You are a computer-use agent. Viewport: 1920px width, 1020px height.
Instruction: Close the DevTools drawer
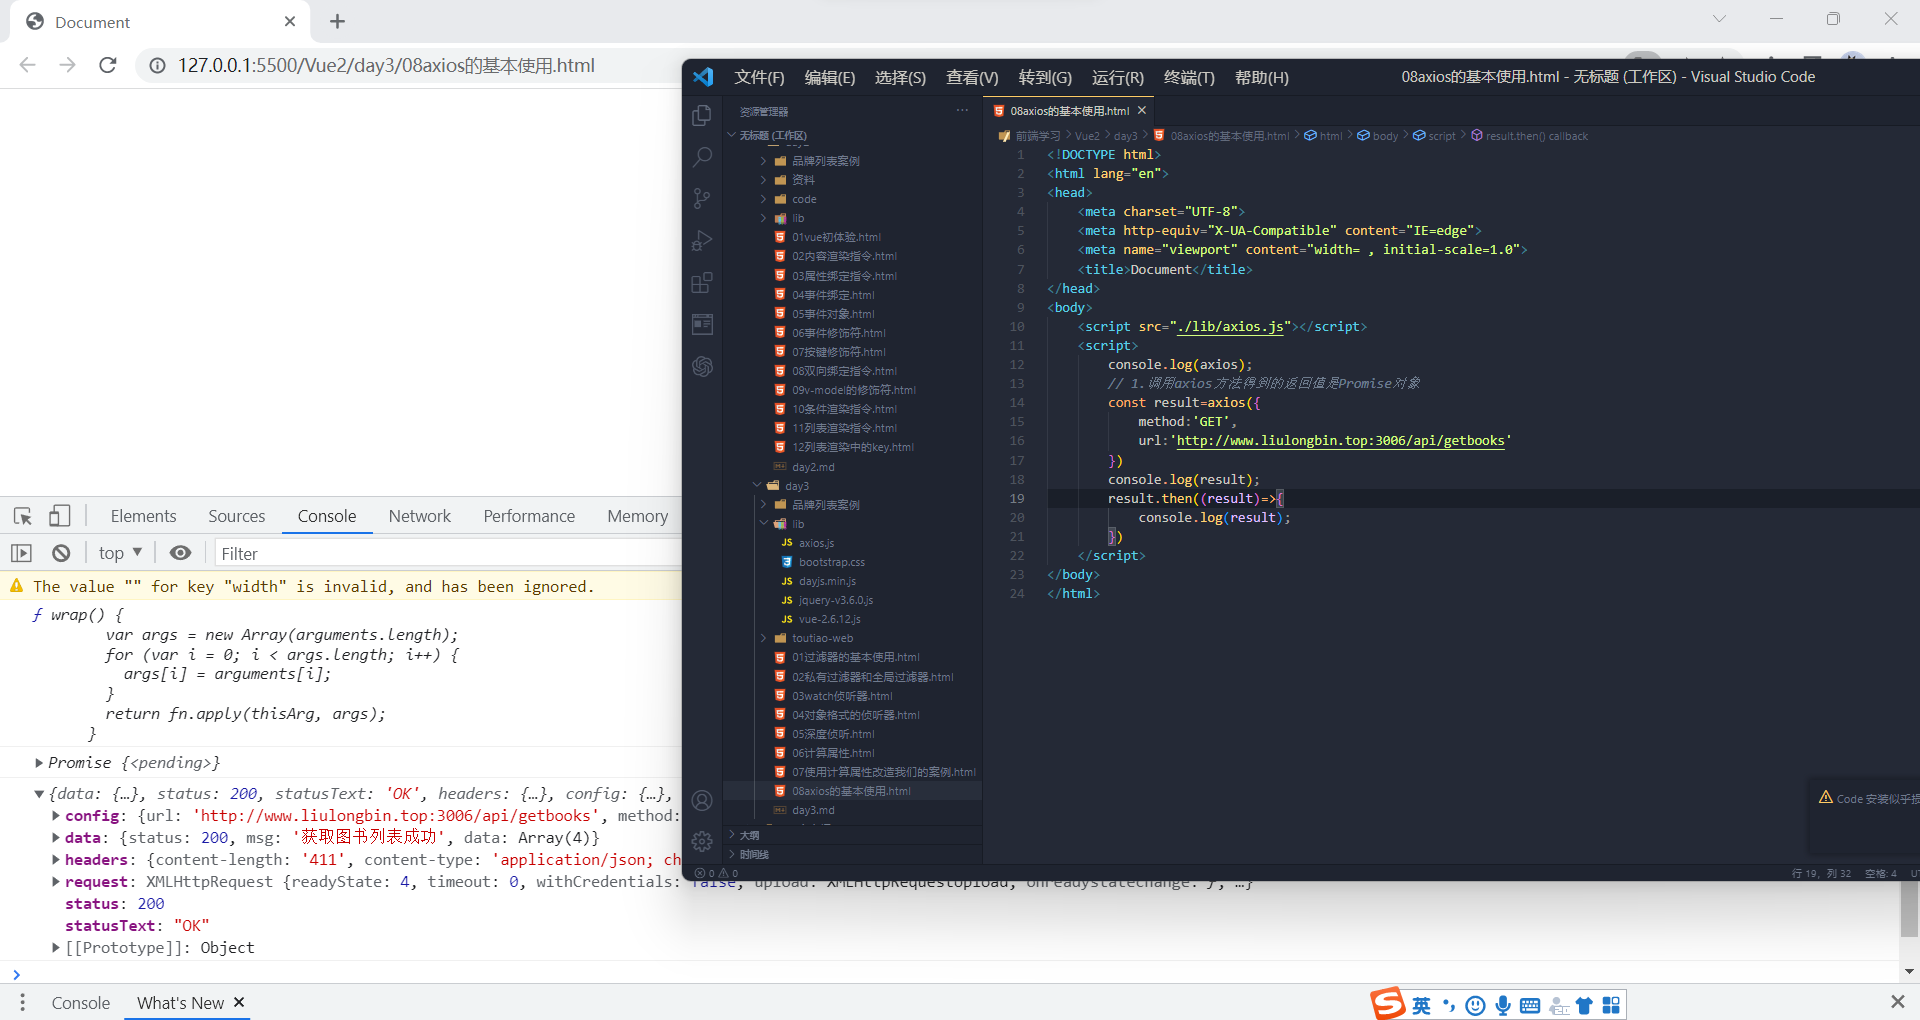pyautogui.click(x=1897, y=1002)
